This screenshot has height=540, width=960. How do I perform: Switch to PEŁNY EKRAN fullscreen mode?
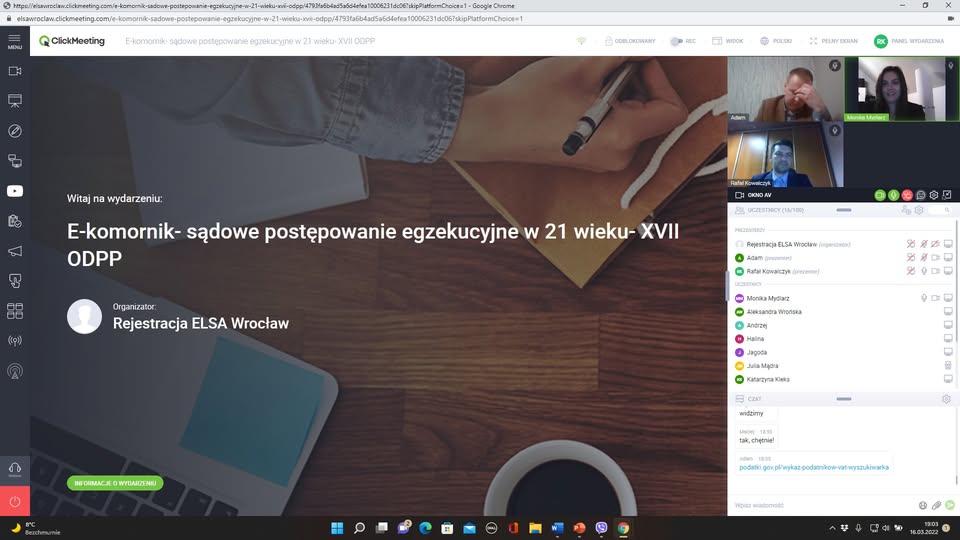833,41
